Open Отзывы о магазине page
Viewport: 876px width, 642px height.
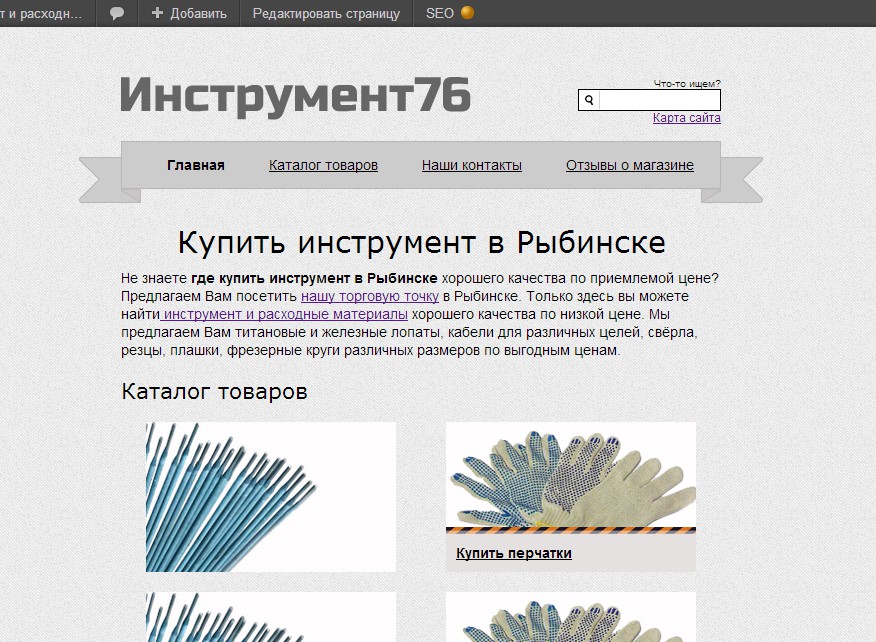coord(630,165)
